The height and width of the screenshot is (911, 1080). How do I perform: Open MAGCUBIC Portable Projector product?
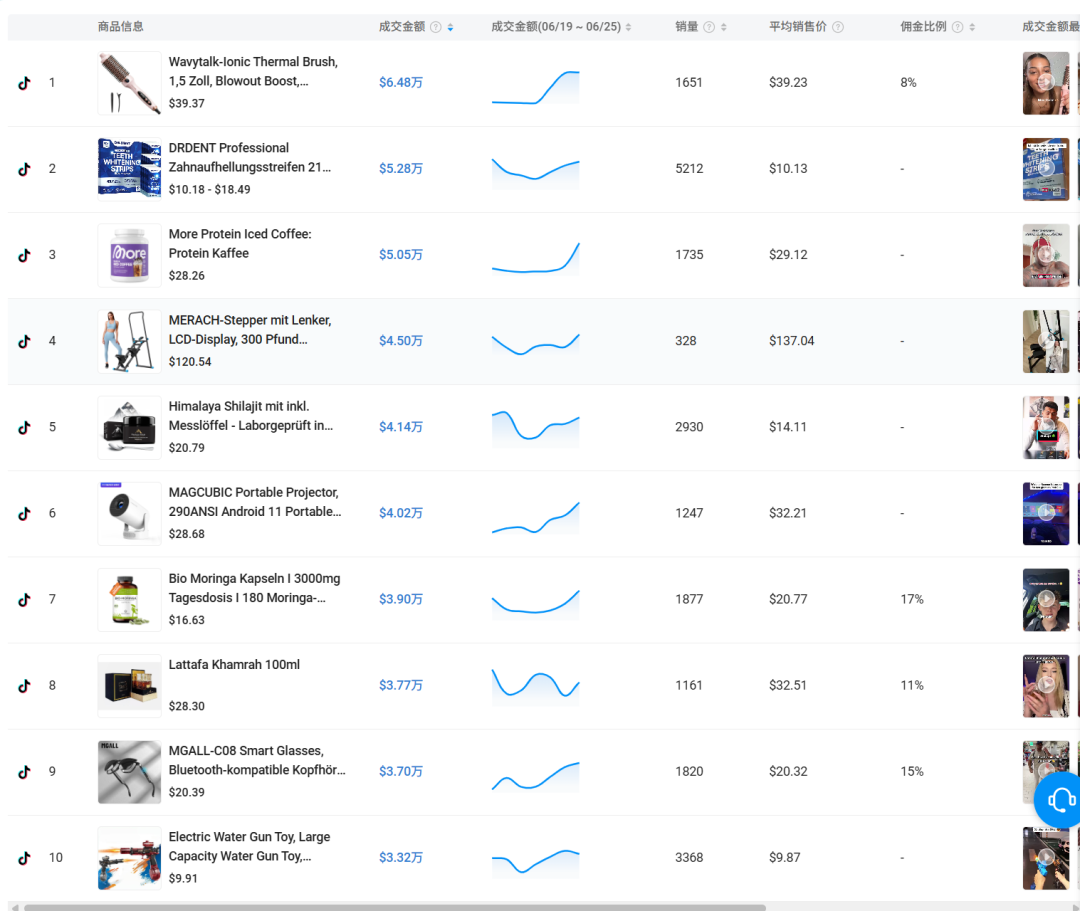[x=255, y=502]
